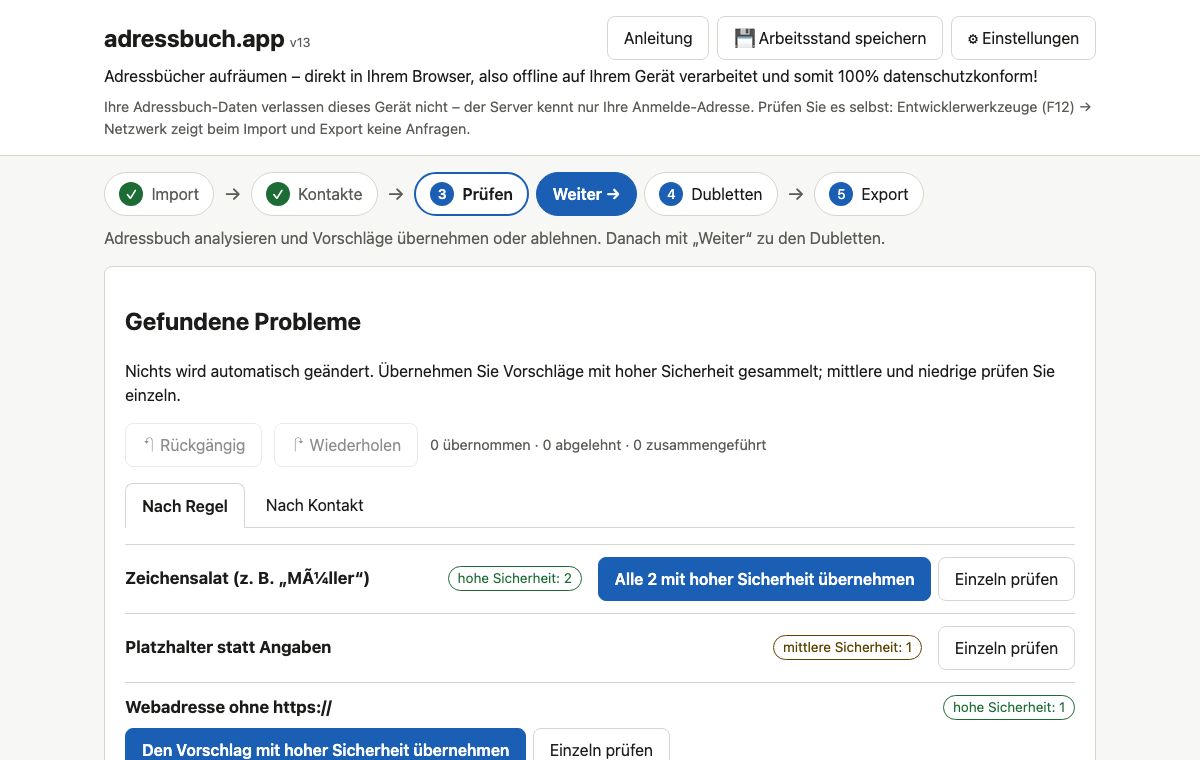
Task: Click the v13 version label
Action: pyautogui.click(x=300, y=43)
